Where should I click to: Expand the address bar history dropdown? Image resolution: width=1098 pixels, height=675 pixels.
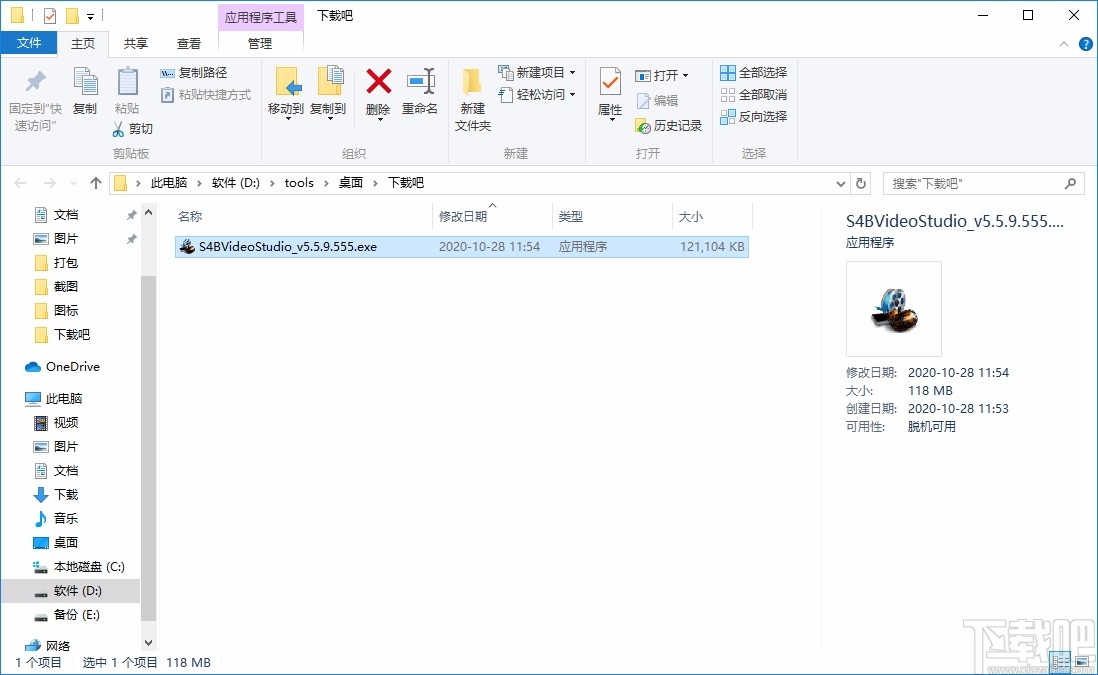840,183
